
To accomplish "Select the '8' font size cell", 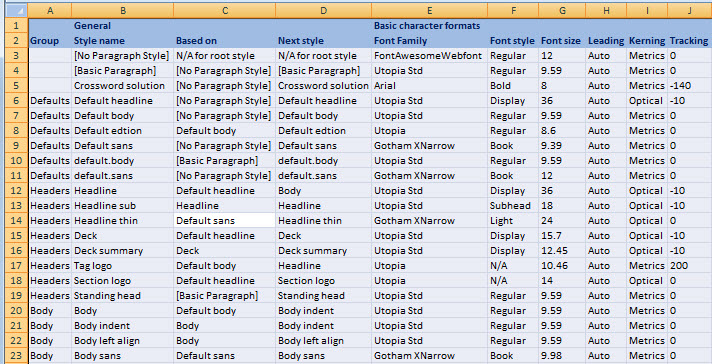I will point(562,85).
